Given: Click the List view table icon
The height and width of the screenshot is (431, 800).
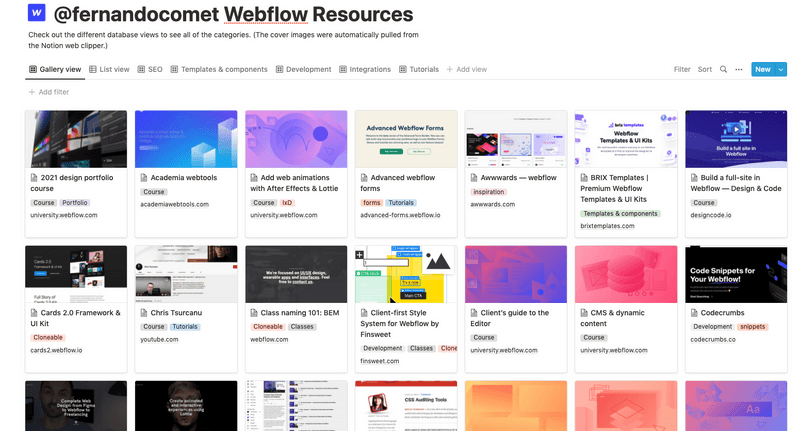Looking at the screenshot, I should [93, 69].
